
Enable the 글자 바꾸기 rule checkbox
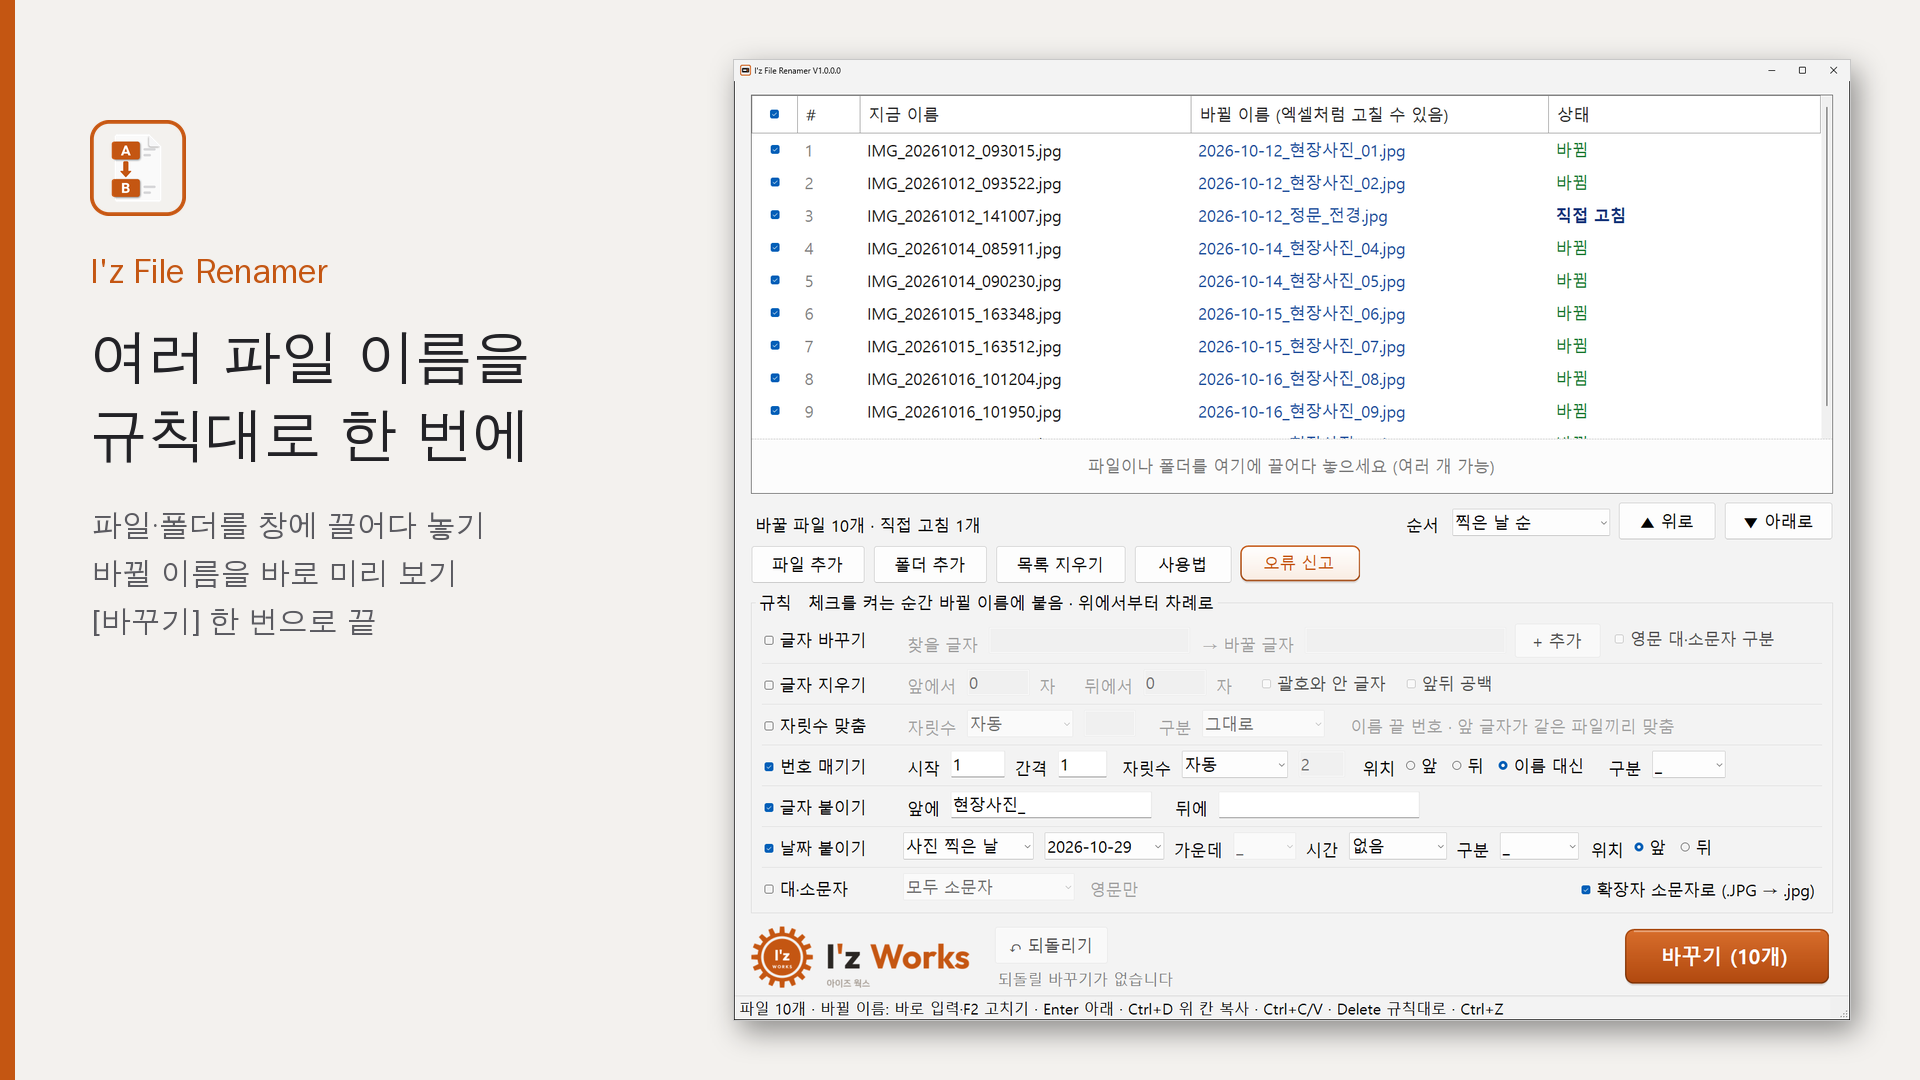[769, 640]
